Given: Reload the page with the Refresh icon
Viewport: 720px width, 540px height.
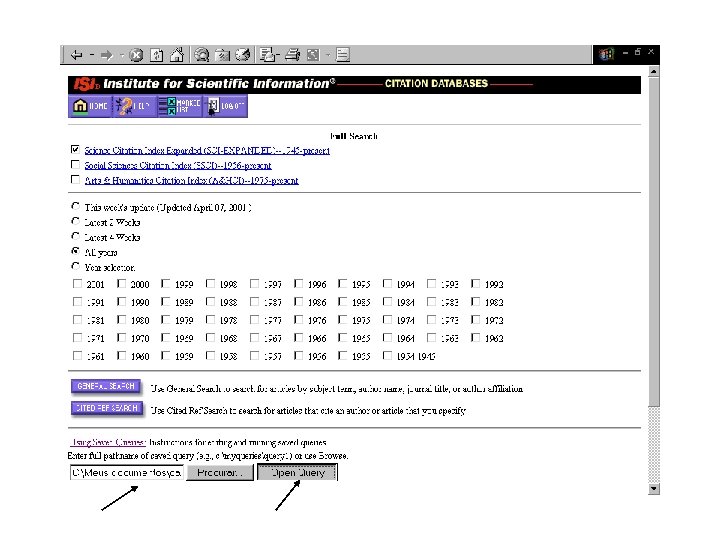Looking at the screenshot, I should click(x=157, y=55).
